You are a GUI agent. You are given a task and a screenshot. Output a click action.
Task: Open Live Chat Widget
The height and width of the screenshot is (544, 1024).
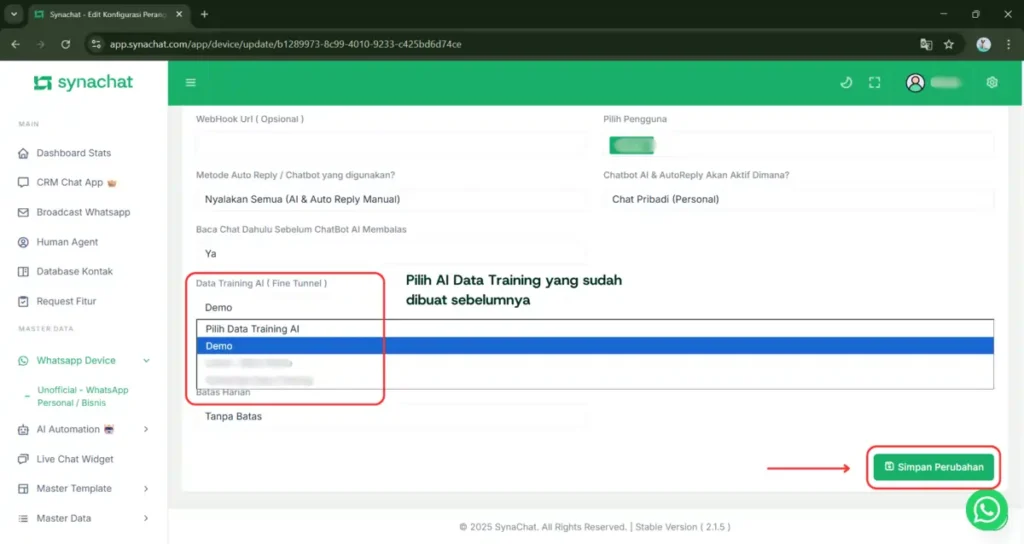point(75,459)
